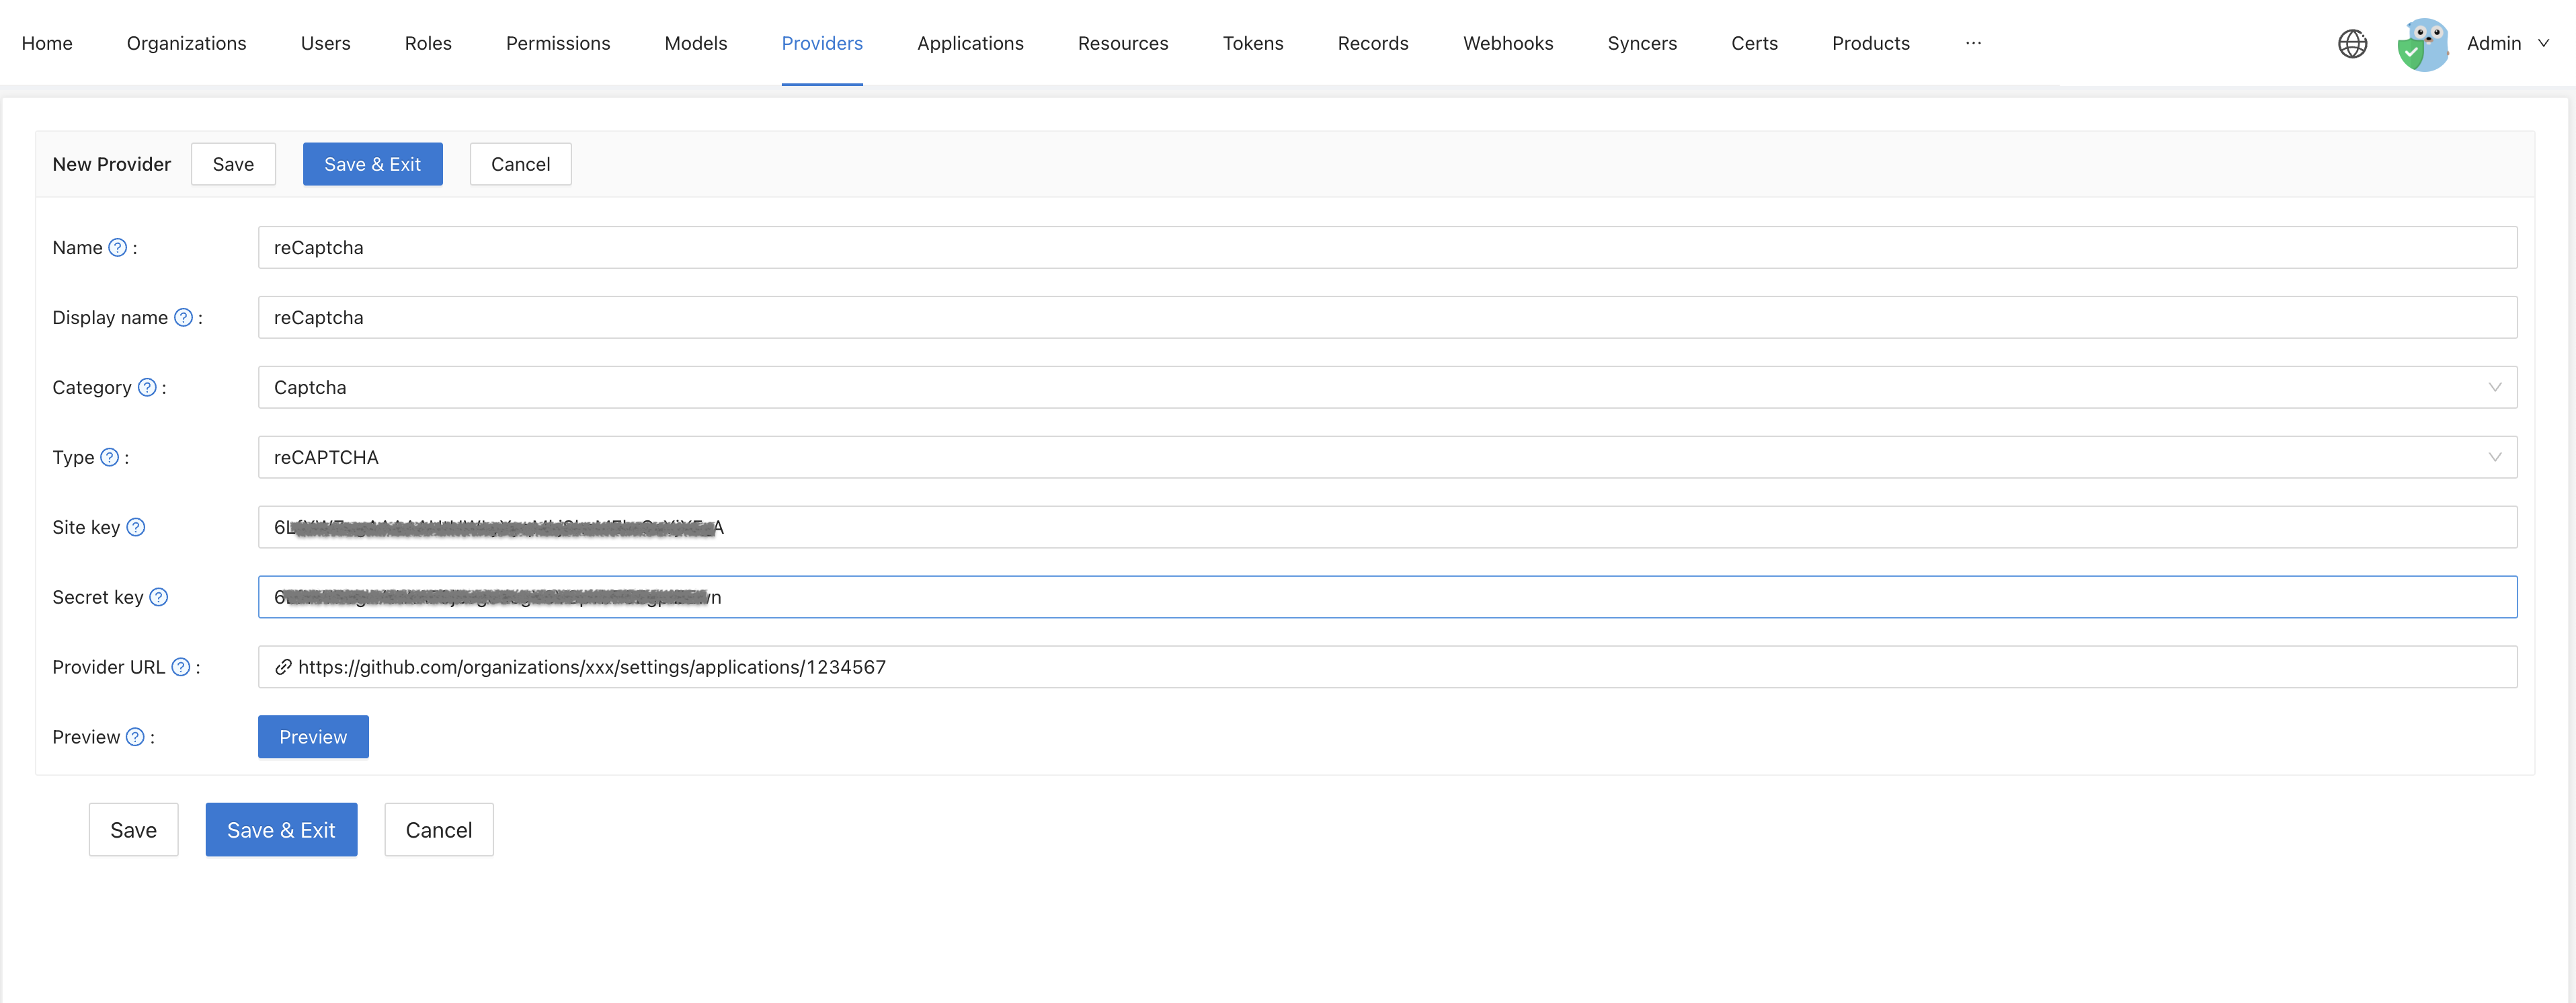Click the globe/language icon top right

(2353, 41)
